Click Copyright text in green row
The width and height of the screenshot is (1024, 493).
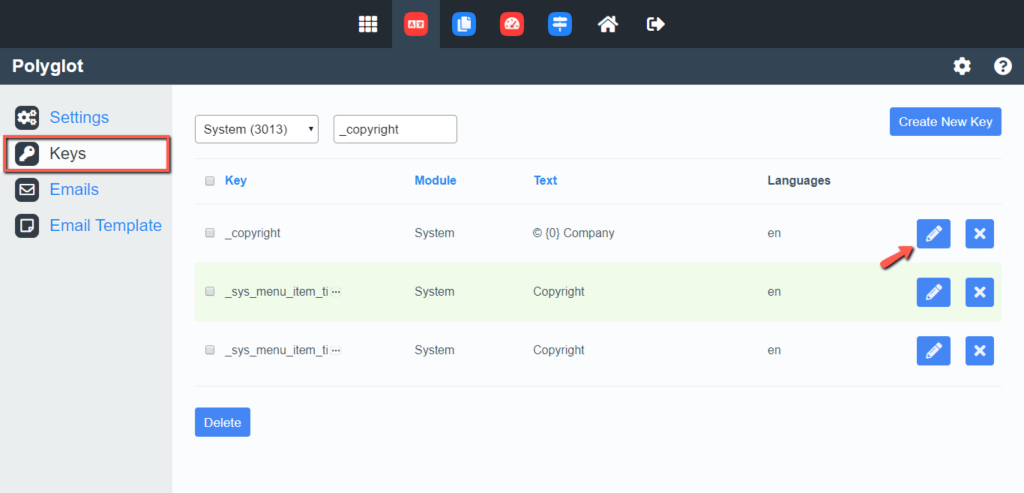click(558, 292)
